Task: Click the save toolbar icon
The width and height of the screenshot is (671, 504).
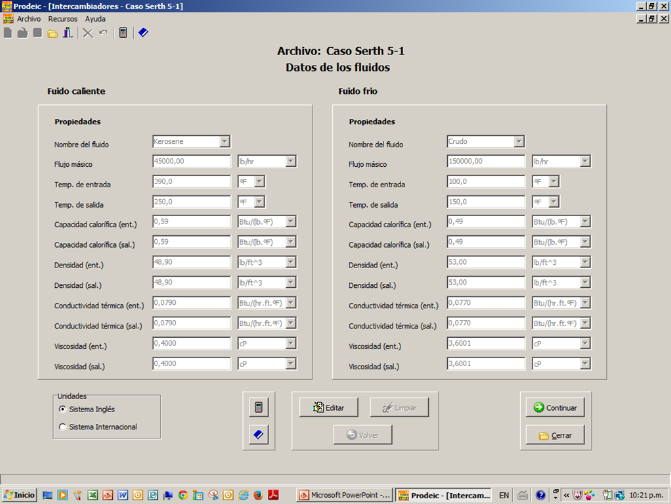Action: point(38,33)
